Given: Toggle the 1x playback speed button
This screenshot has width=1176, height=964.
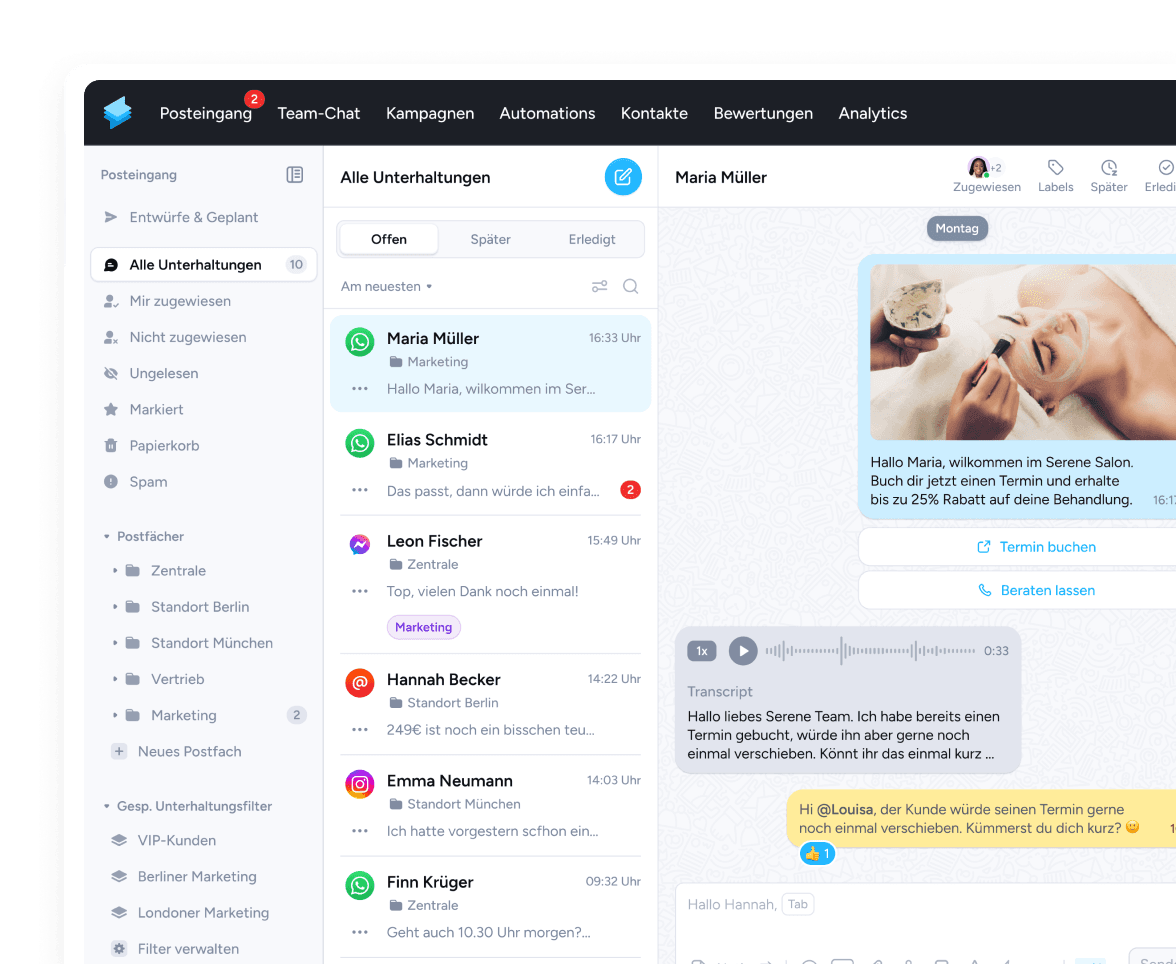Looking at the screenshot, I should coord(702,651).
